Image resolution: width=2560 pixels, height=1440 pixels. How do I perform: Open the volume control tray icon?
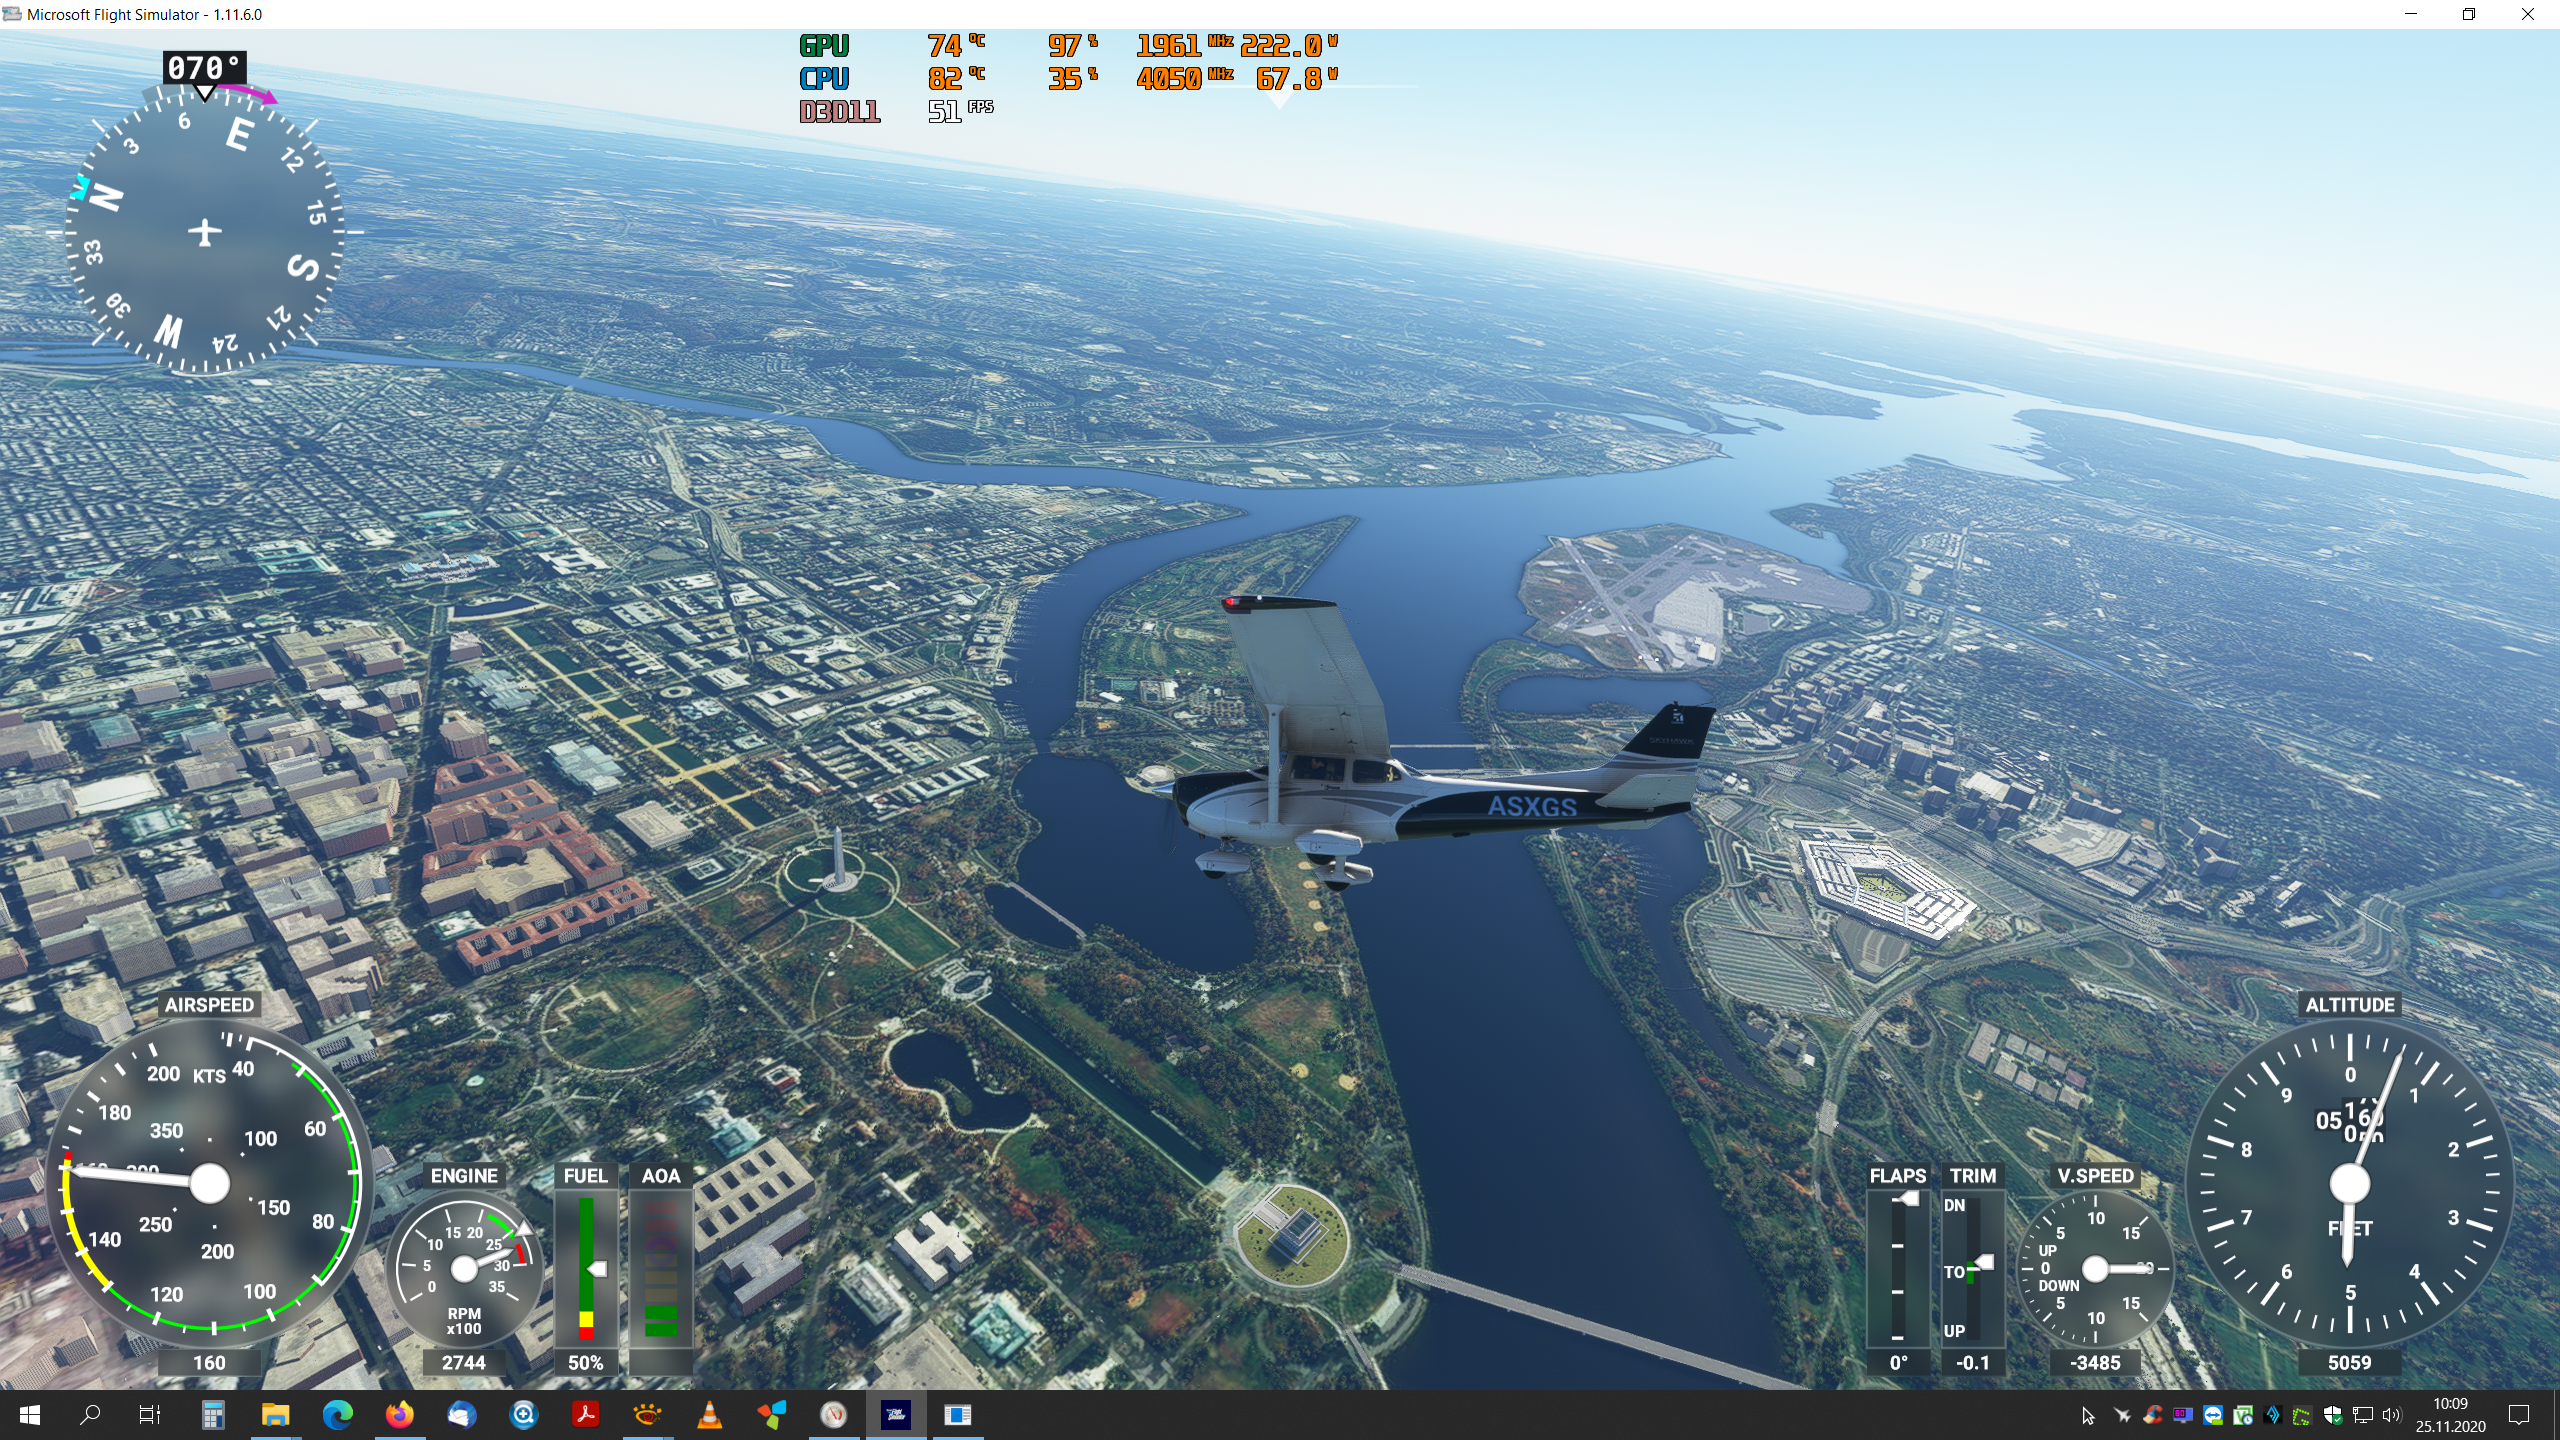(2391, 1415)
